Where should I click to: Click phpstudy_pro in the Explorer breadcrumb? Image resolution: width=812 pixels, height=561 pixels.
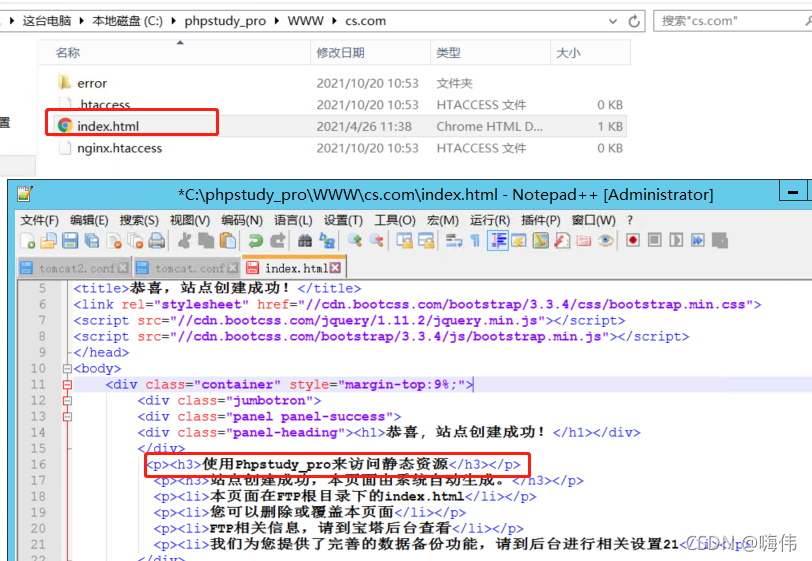pyautogui.click(x=225, y=21)
